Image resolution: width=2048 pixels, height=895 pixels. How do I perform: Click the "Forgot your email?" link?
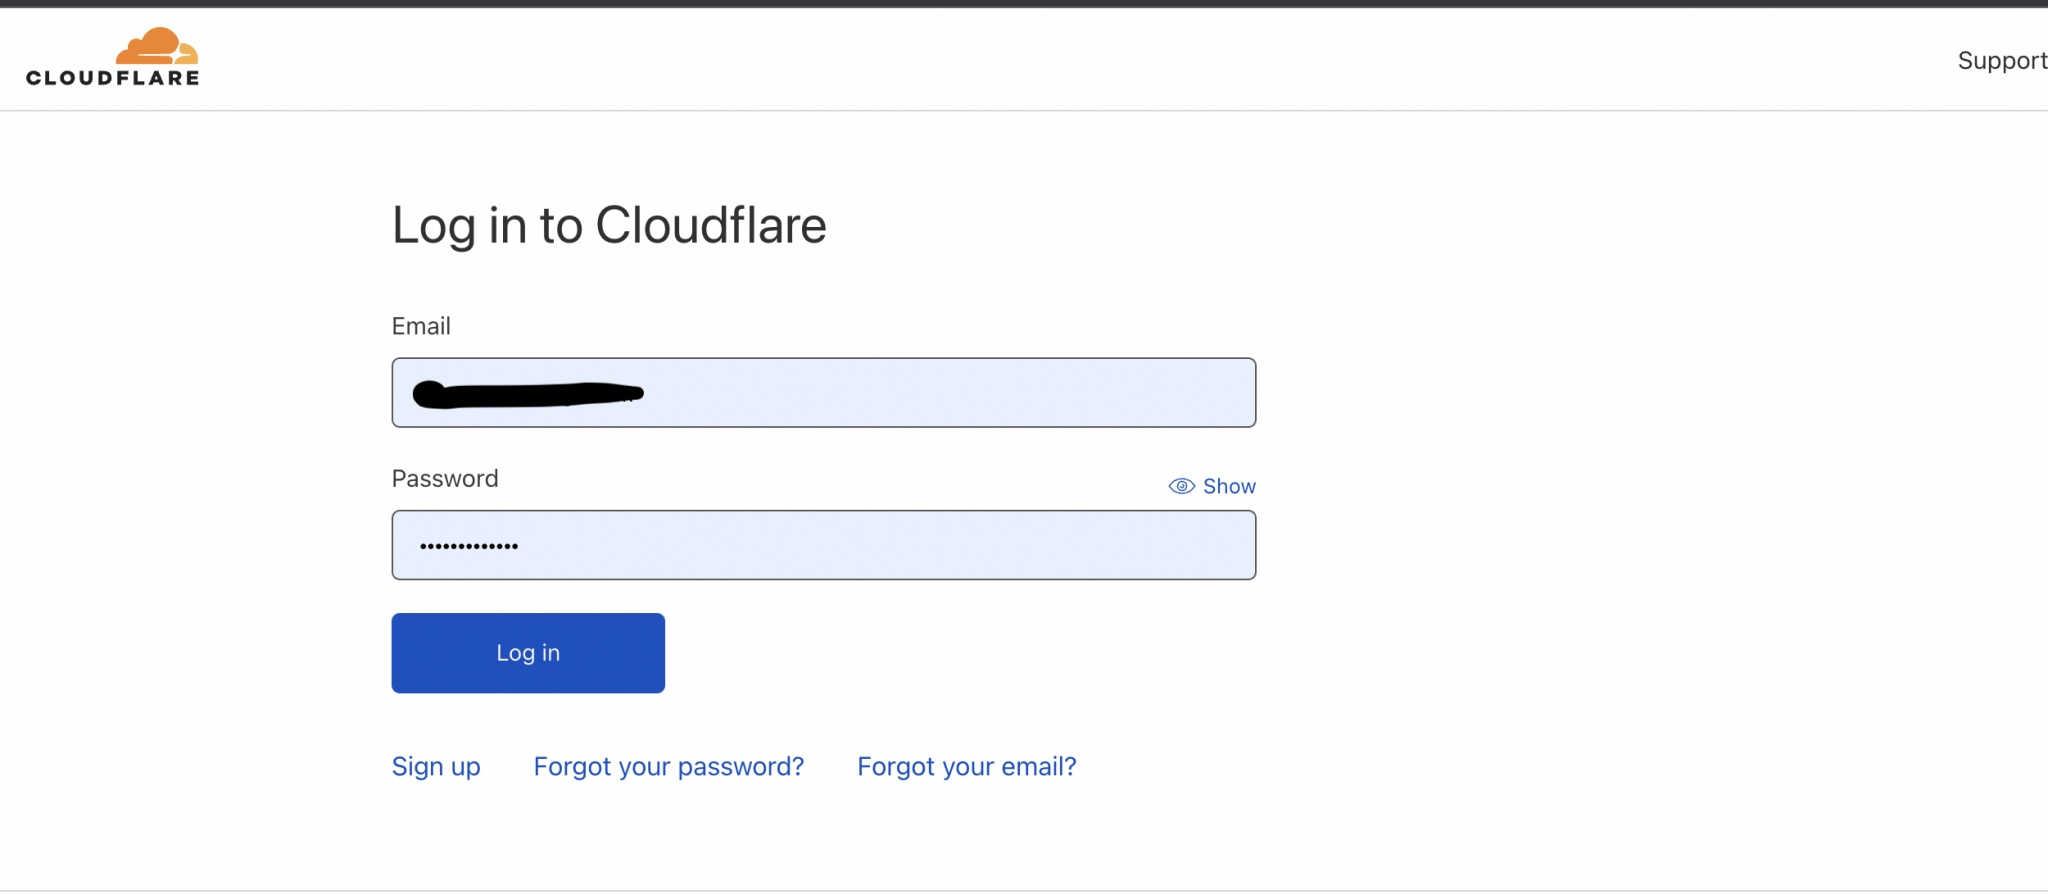click(966, 766)
